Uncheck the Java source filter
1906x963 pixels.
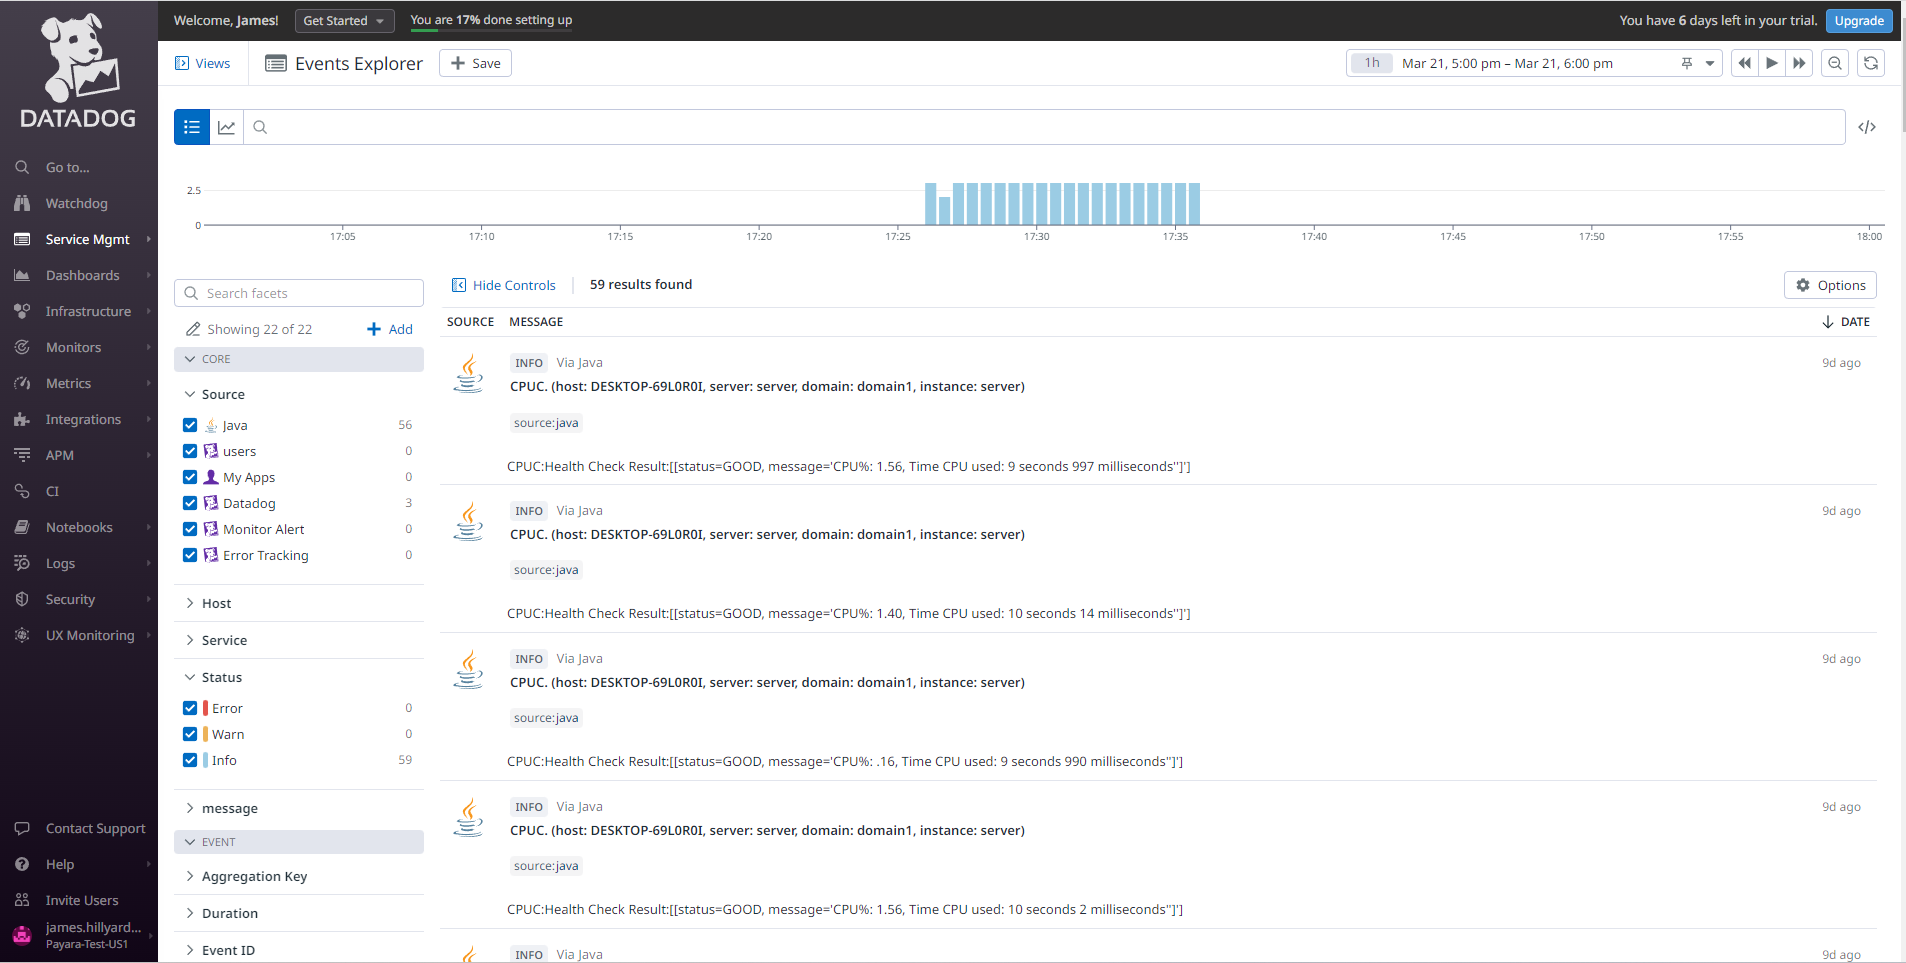pyautogui.click(x=190, y=425)
